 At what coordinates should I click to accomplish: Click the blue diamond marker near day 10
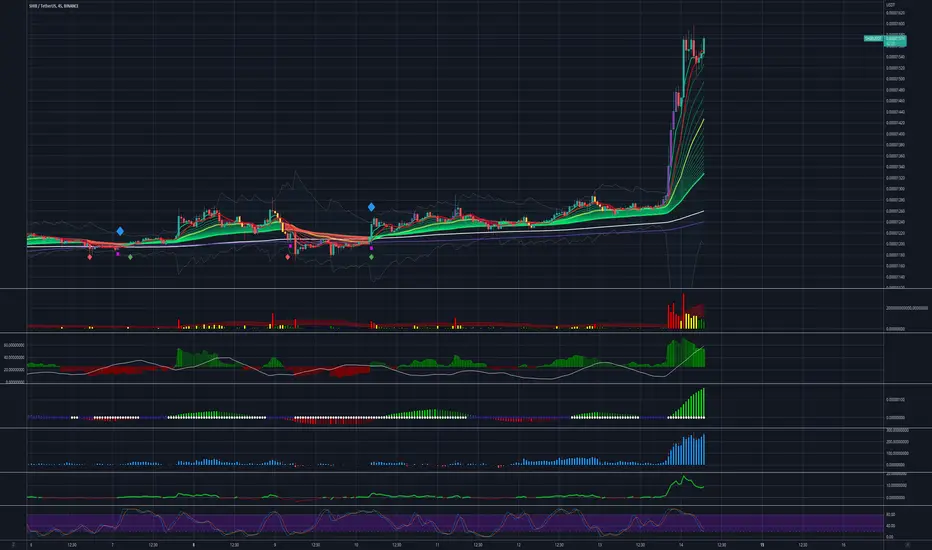point(371,207)
